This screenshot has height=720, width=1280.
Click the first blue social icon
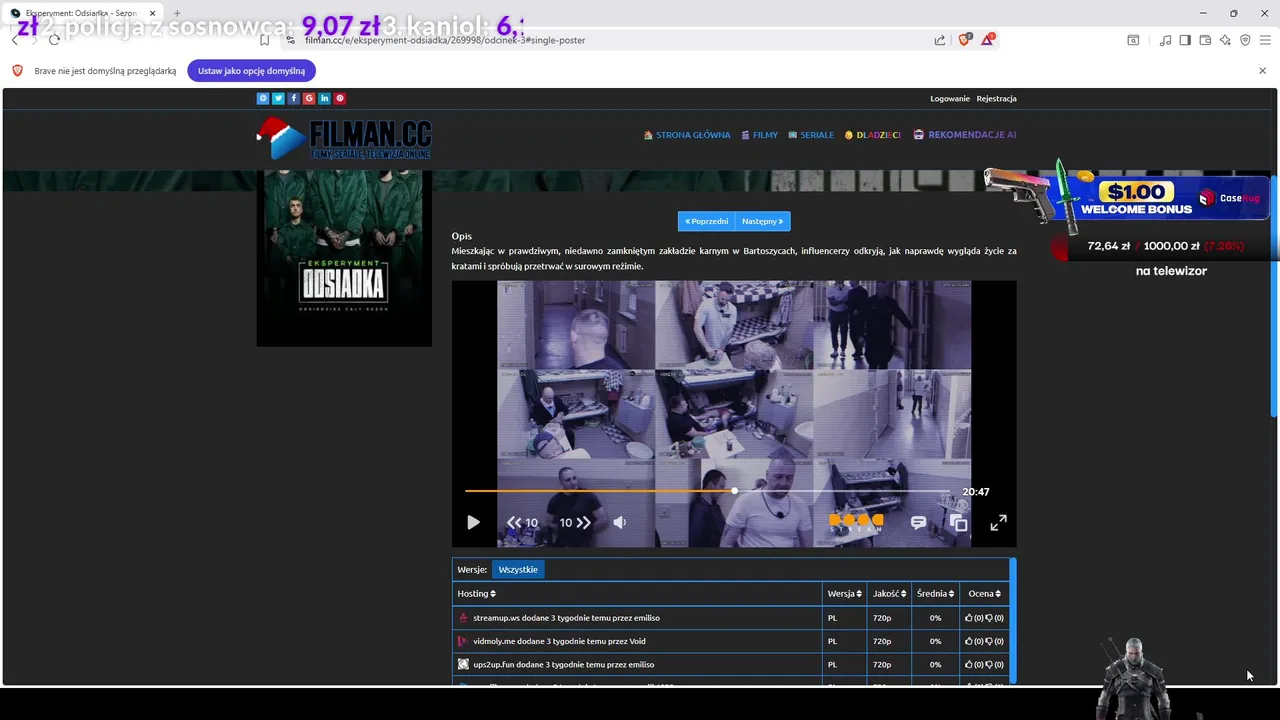[x=263, y=98]
